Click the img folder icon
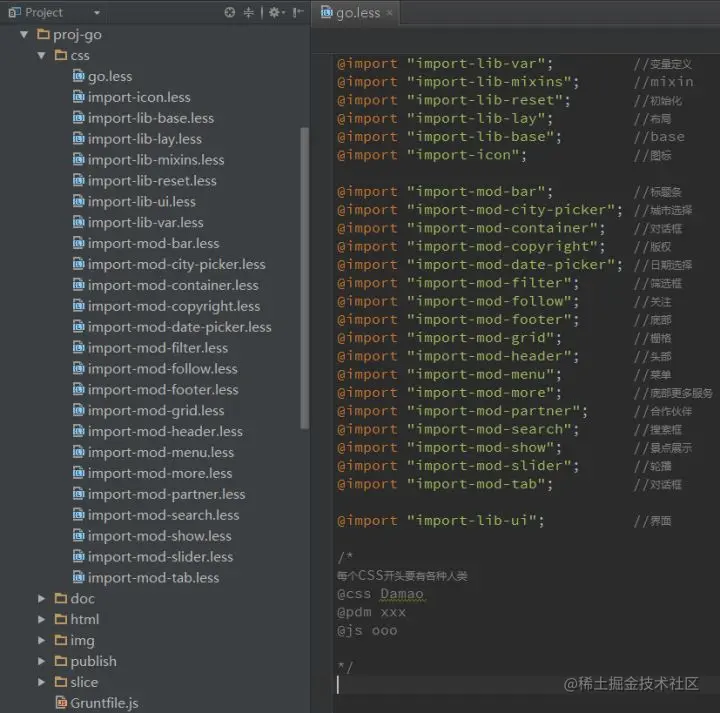720x713 pixels. (x=61, y=640)
